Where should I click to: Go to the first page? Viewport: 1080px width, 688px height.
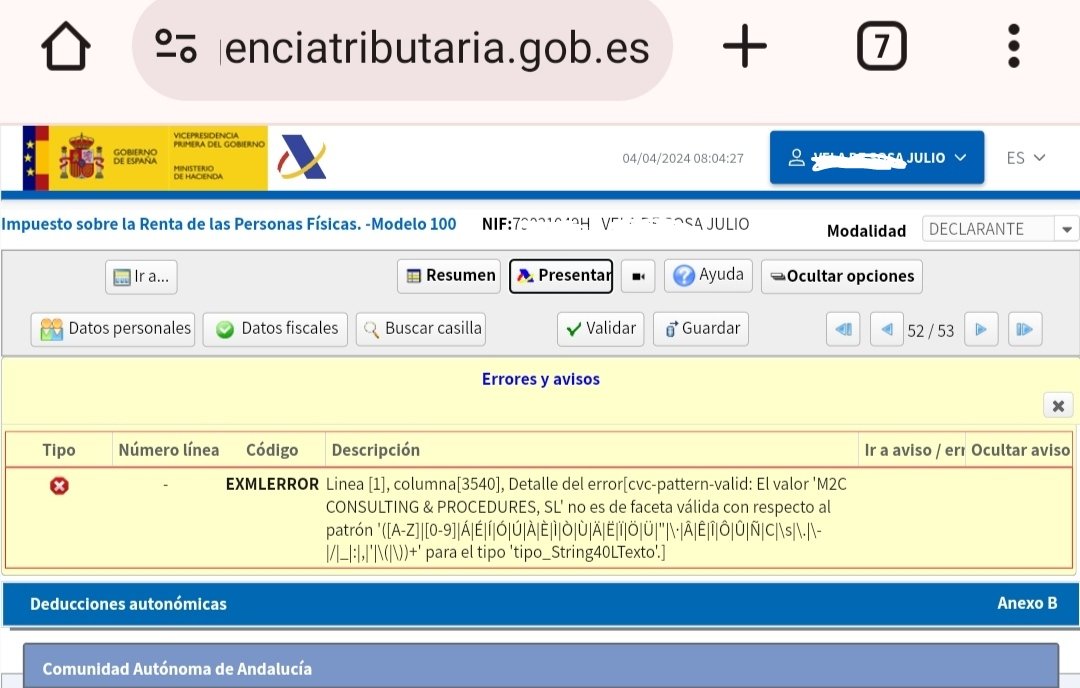click(x=843, y=329)
